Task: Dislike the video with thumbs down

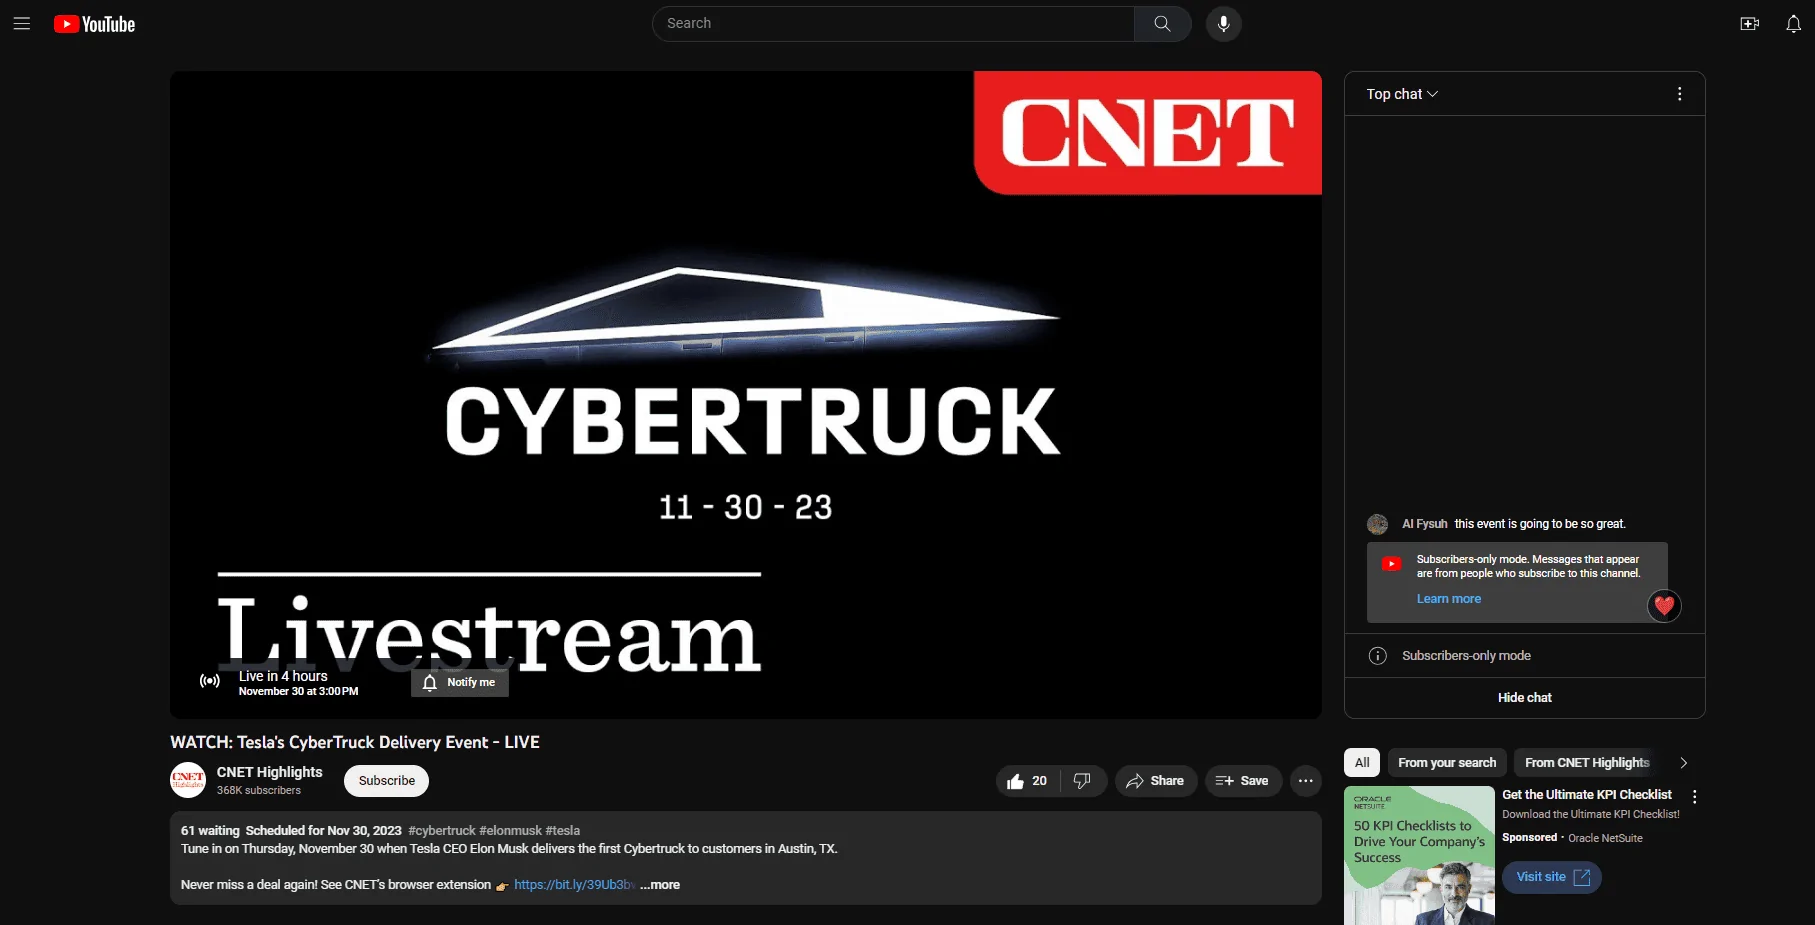Action: pos(1082,781)
